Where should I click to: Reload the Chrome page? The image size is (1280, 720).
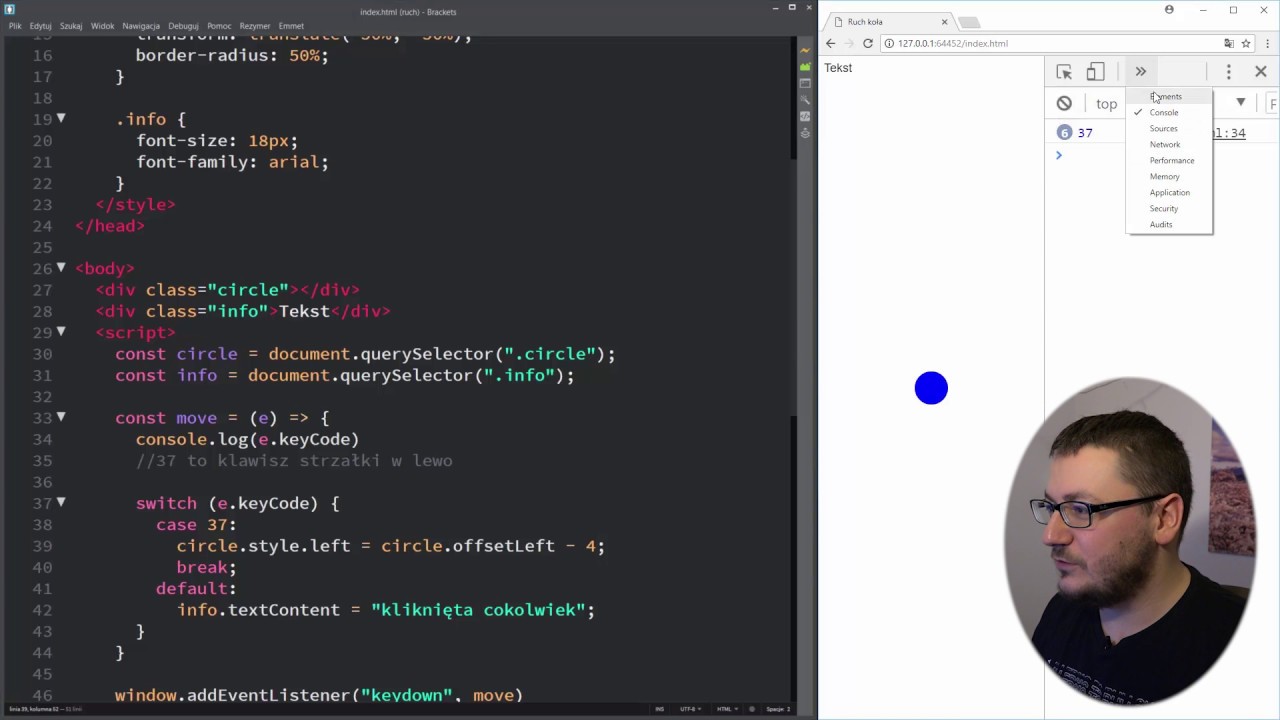868,43
